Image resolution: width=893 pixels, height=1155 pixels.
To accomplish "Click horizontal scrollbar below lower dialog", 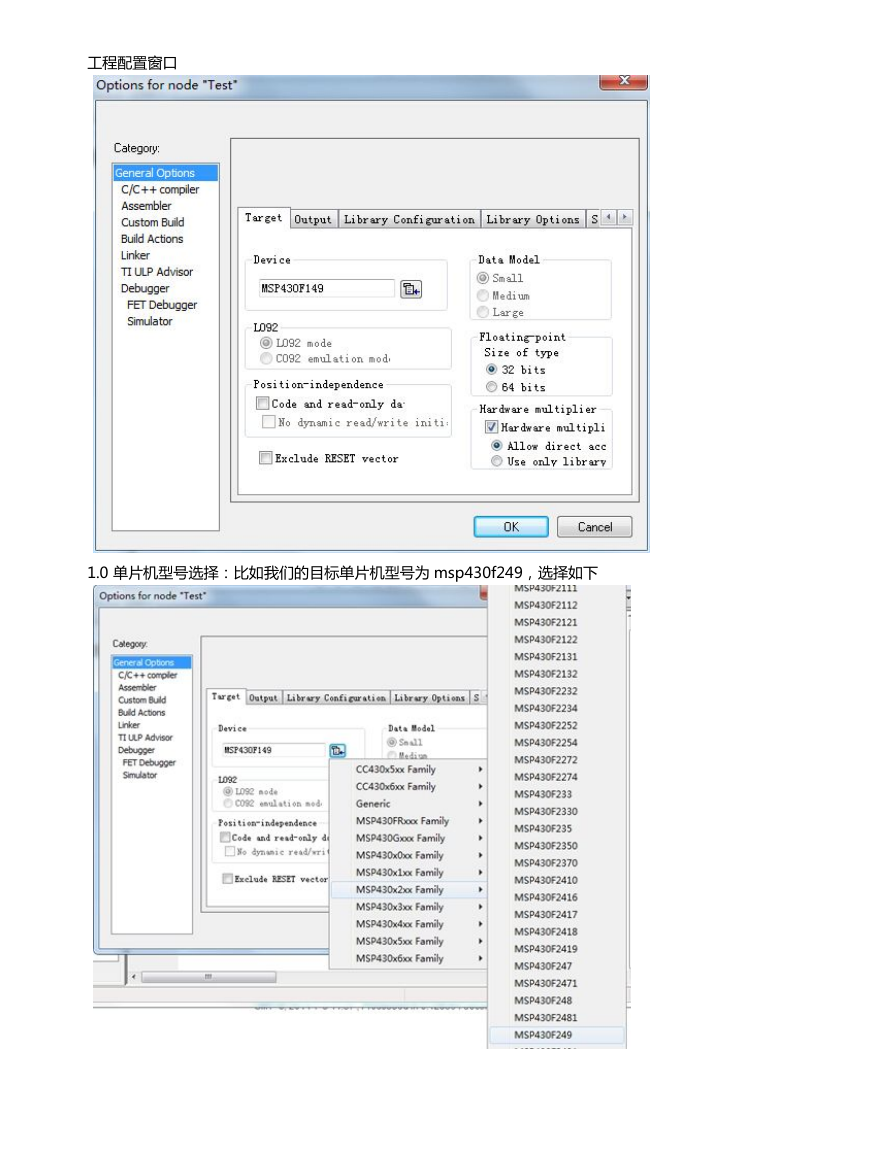I will [x=209, y=977].
